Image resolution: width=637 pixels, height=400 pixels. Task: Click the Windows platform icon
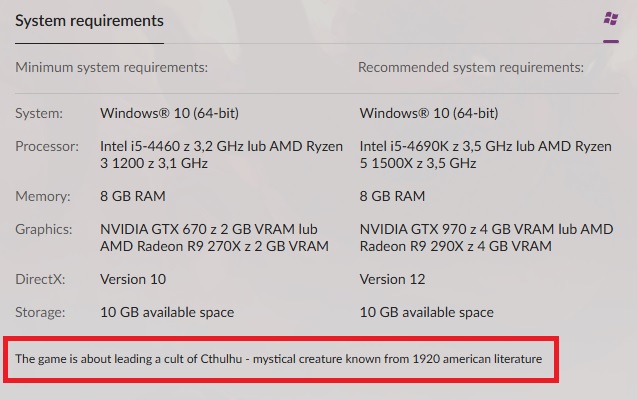tap(611, 19)
